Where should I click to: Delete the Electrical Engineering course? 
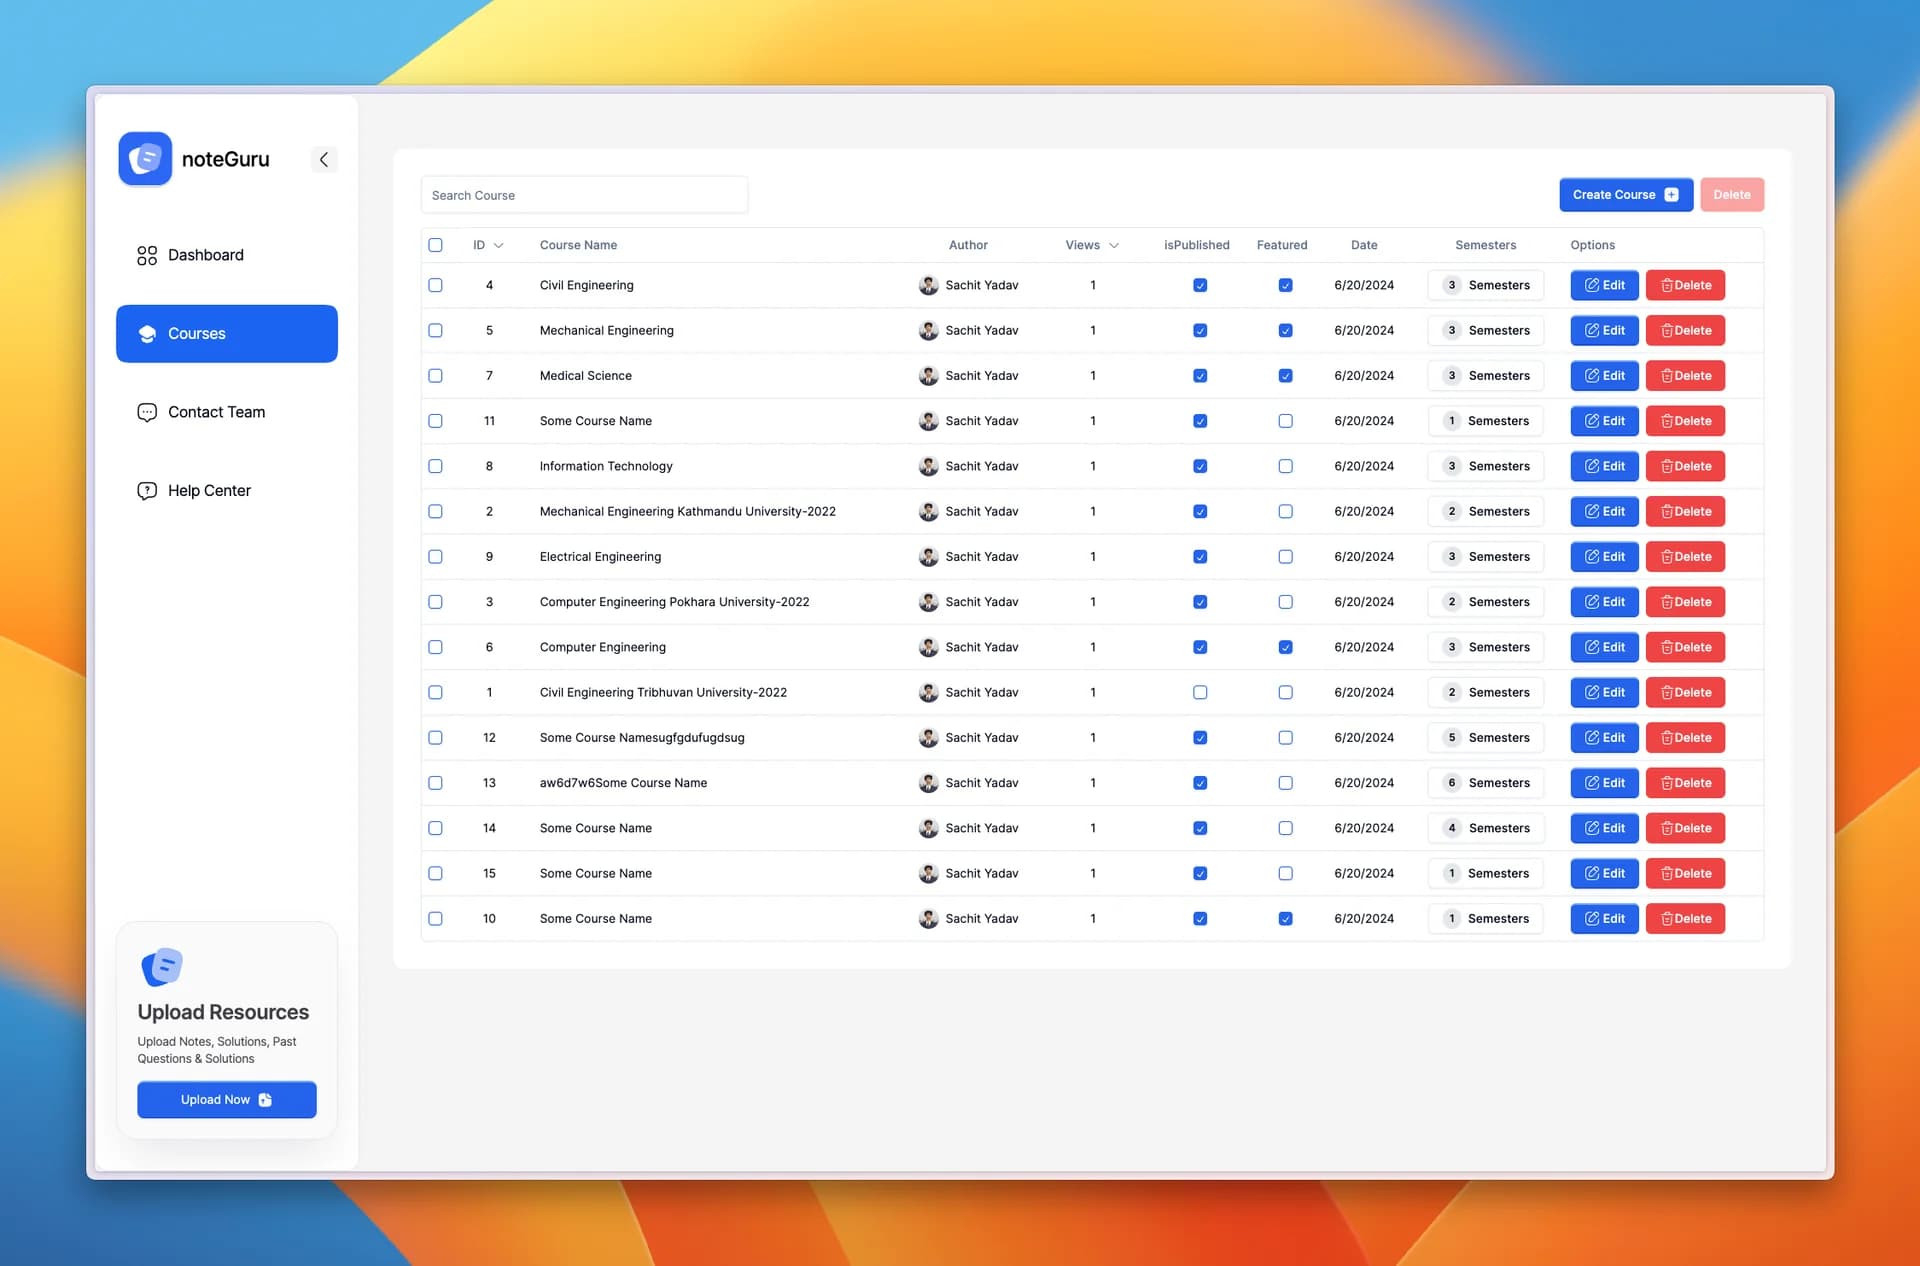(1685, 557)
